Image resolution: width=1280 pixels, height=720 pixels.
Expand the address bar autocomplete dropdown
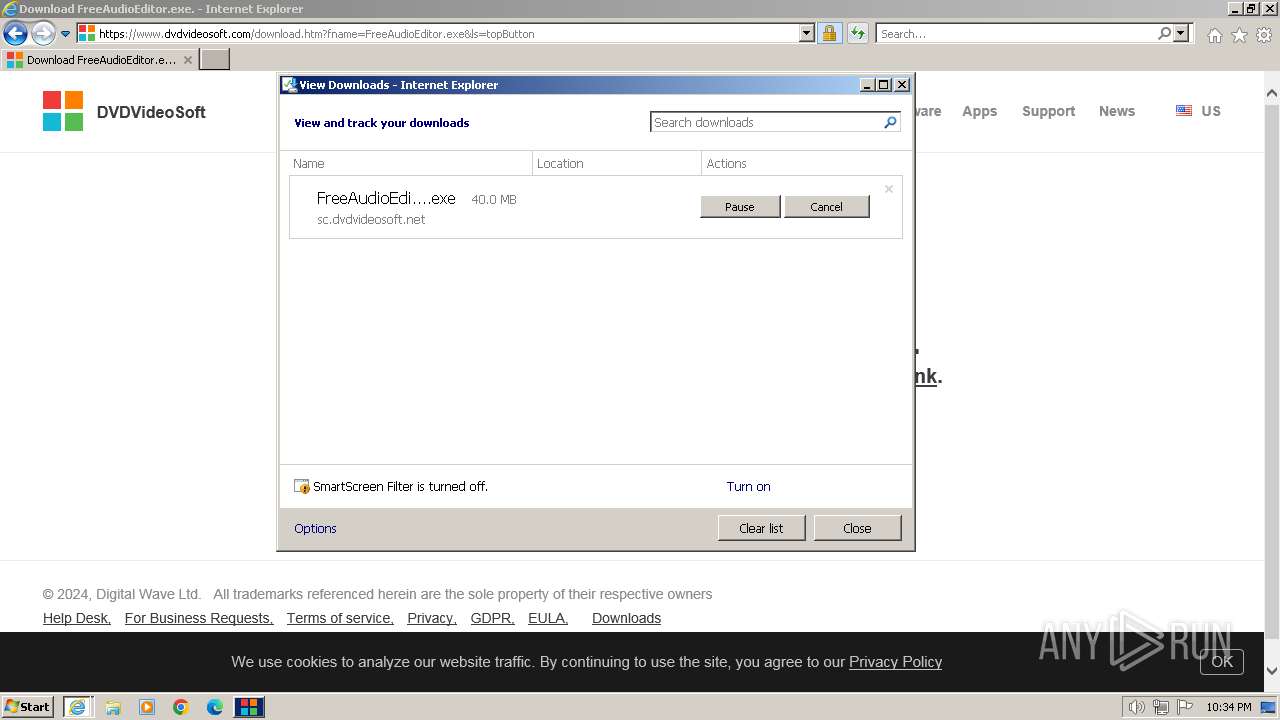[x=807, y=33]
